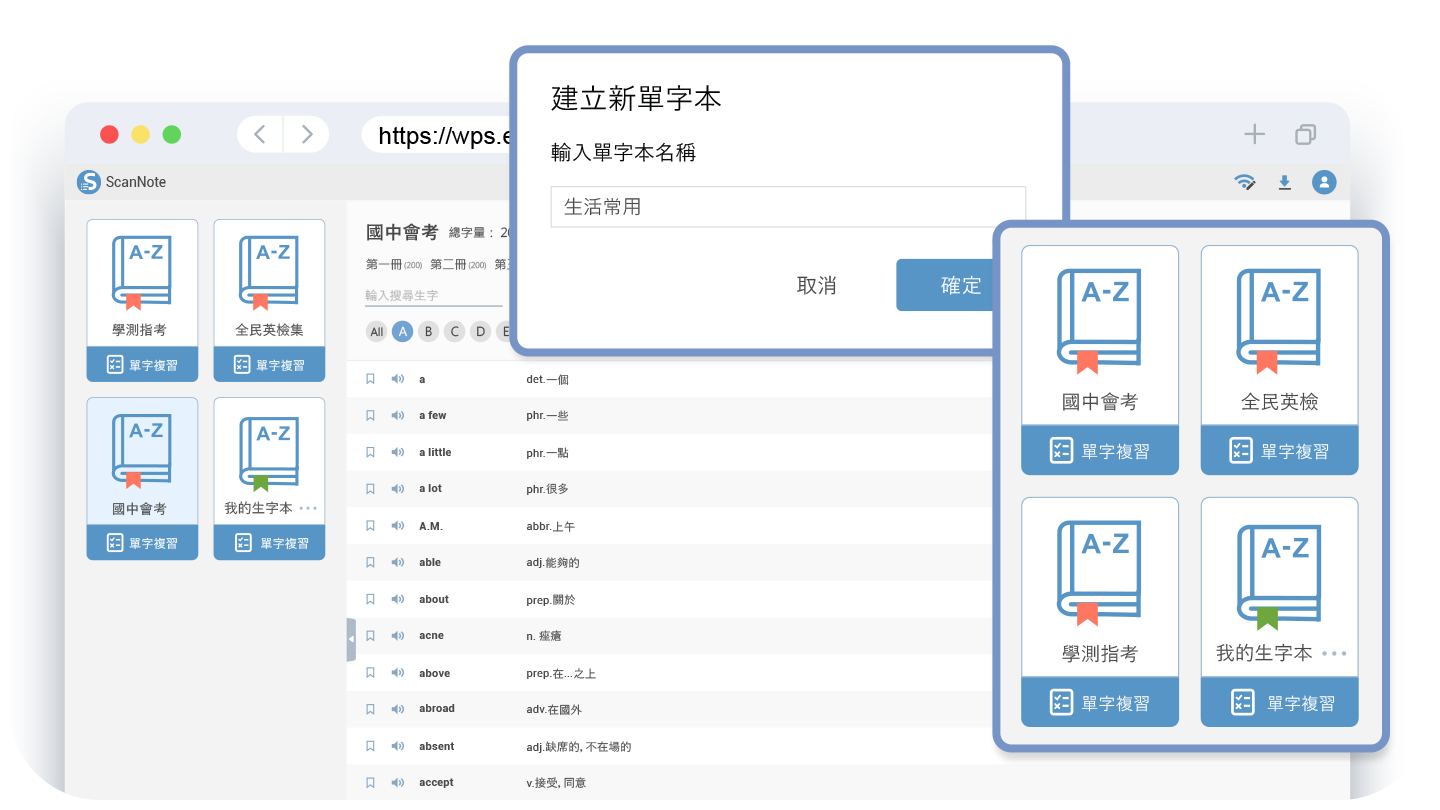
Task: Open 我的生字本 ellipsis menu in enlarged panel
Action: pos(1334,653)
